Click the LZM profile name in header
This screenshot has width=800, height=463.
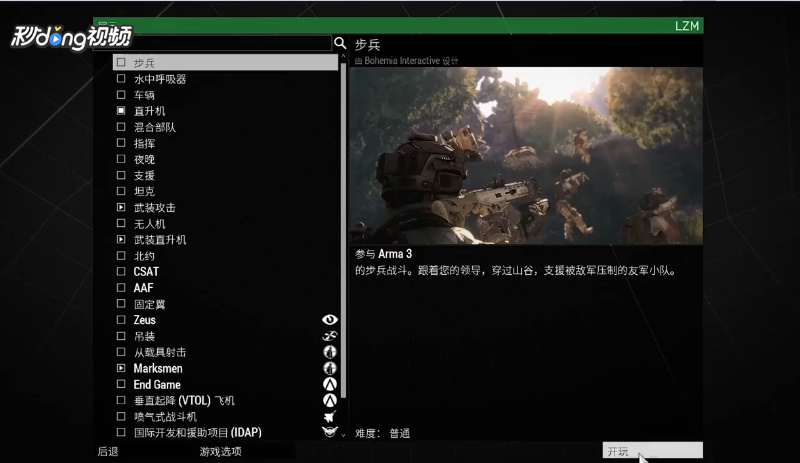[x=687, y=26]
